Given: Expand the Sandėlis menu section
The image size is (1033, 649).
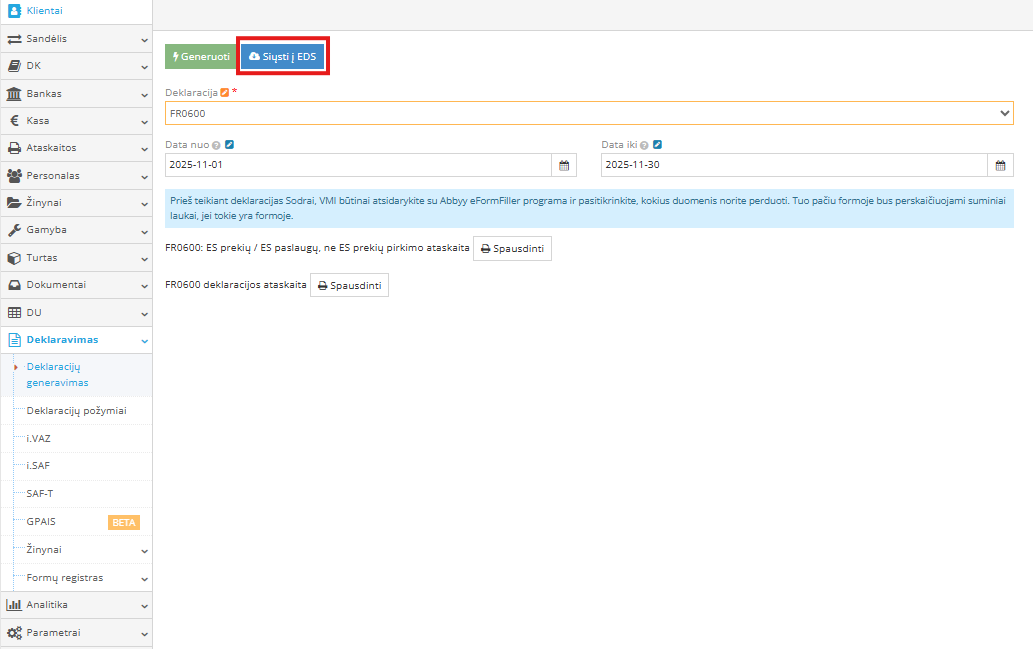Looking at the screenshot, I should point(75,39).
